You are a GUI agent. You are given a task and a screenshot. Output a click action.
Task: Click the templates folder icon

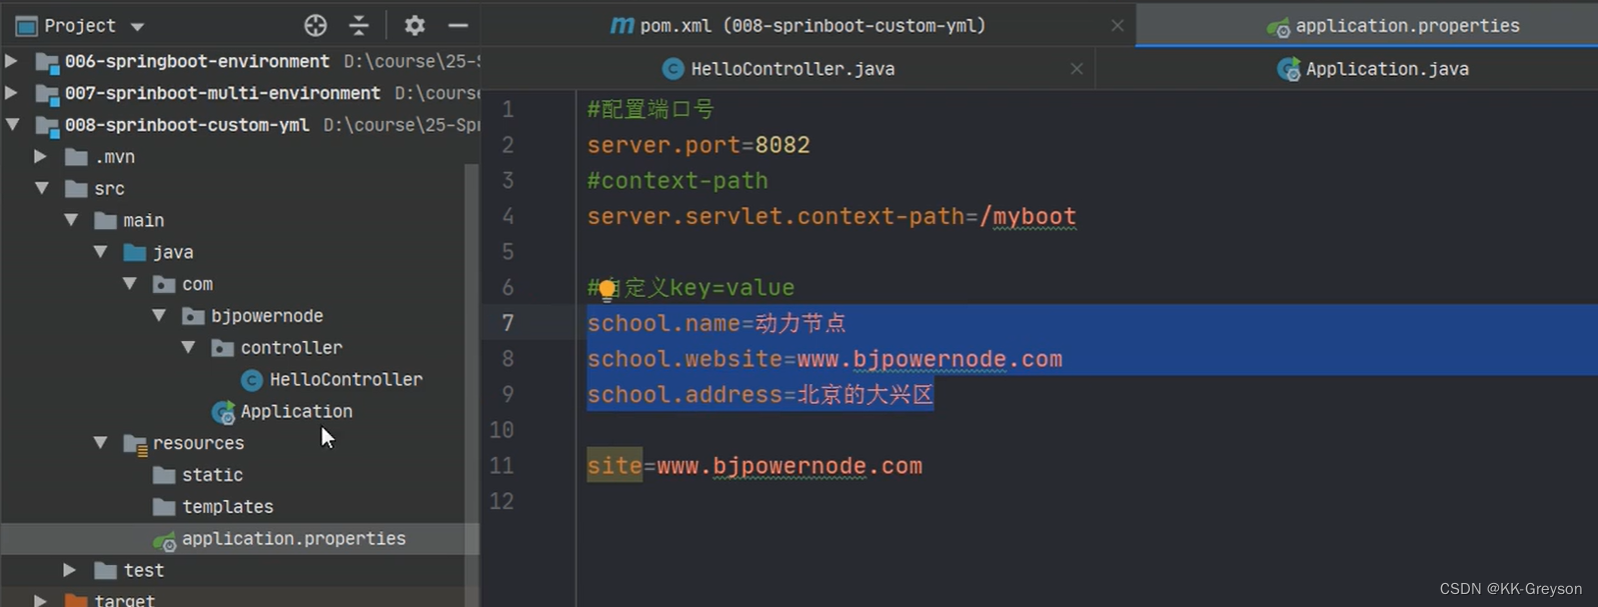tap(164, 507)
